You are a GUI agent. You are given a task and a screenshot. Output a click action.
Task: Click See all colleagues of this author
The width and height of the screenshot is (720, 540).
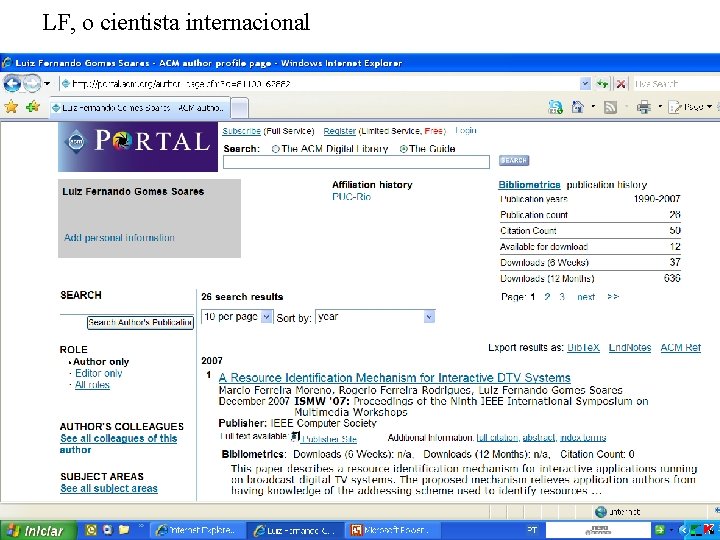point(118,444)
